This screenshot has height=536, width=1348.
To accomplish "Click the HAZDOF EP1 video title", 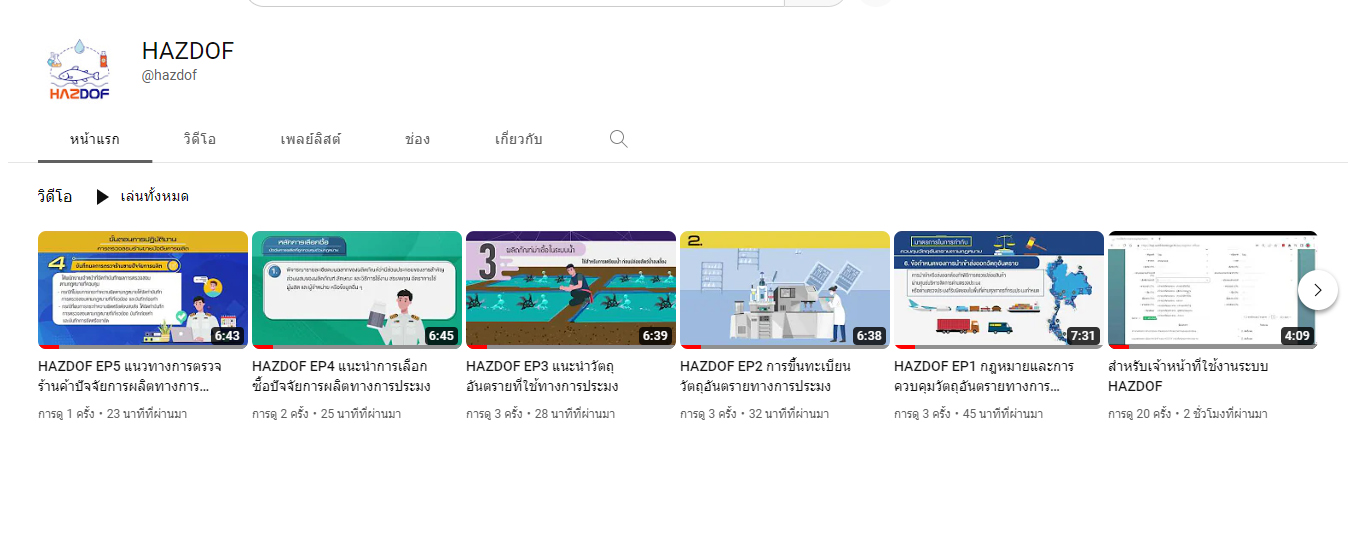I will pos(983,376).
